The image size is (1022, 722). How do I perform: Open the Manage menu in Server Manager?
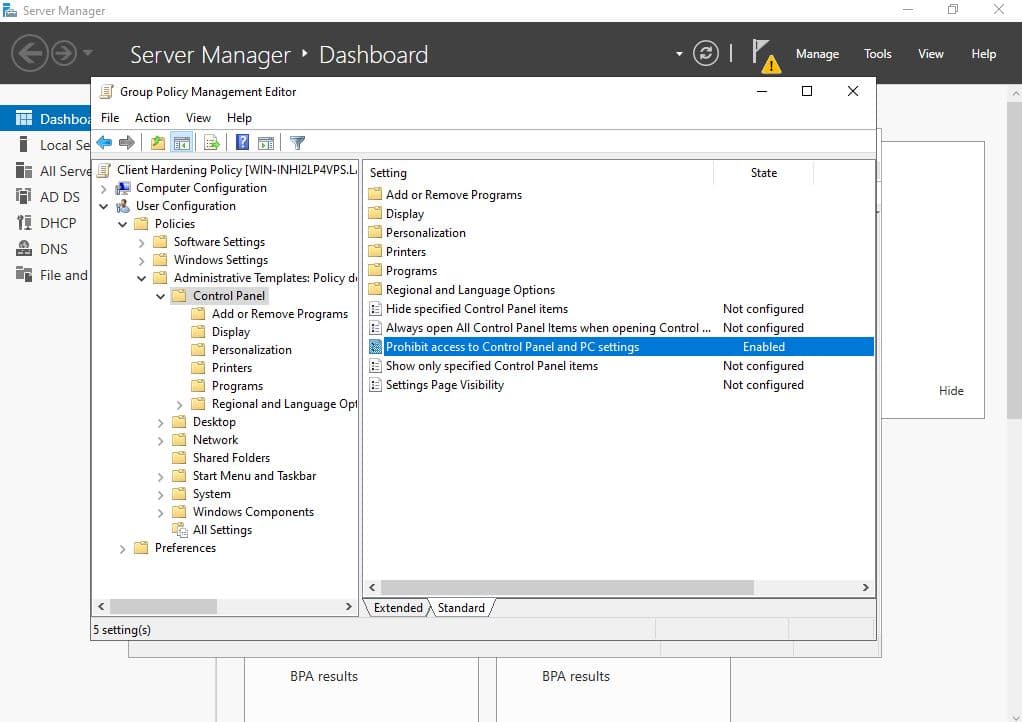pos(817,54)
